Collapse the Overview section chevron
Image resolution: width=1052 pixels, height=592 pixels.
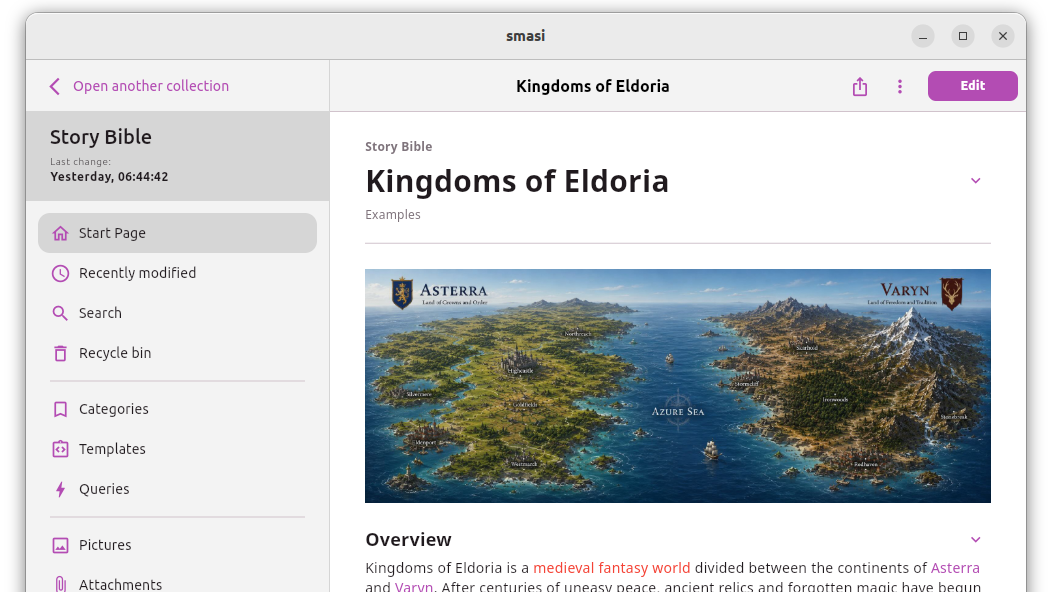(x=976, y=540)
